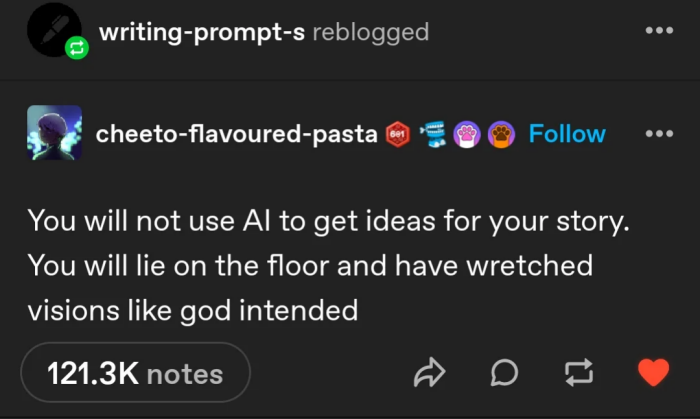Click the writing-prompt-s avatar
Image resolution: width=700 pixels, height=419 pixels.
[x=52, y=30]
